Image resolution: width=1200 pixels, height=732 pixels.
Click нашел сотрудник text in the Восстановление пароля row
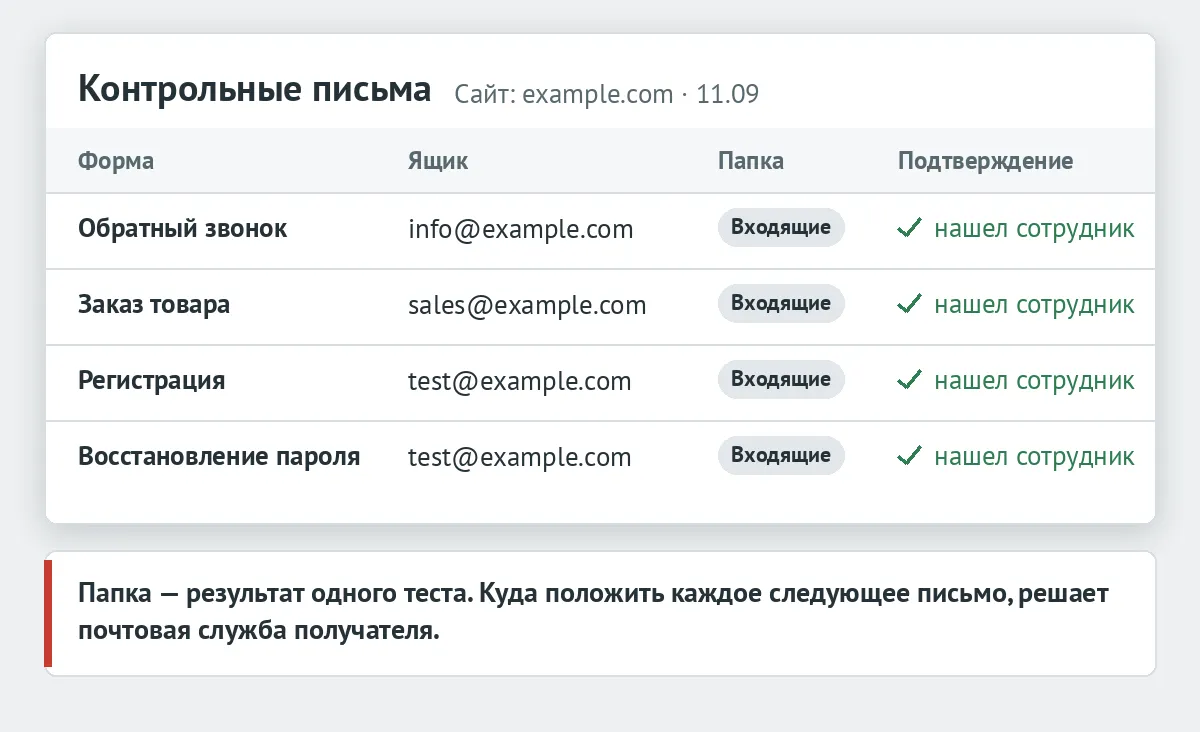(x=1035, y=458)
